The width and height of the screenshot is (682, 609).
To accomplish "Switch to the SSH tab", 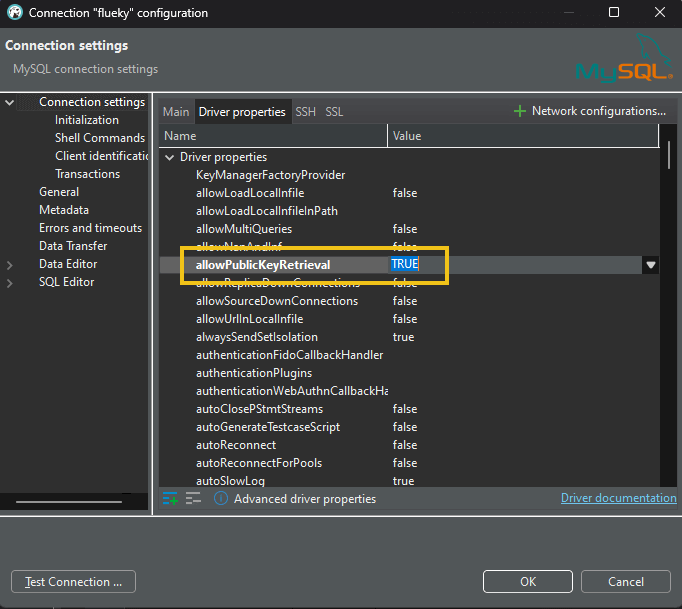I will click(x=305, y=112).
